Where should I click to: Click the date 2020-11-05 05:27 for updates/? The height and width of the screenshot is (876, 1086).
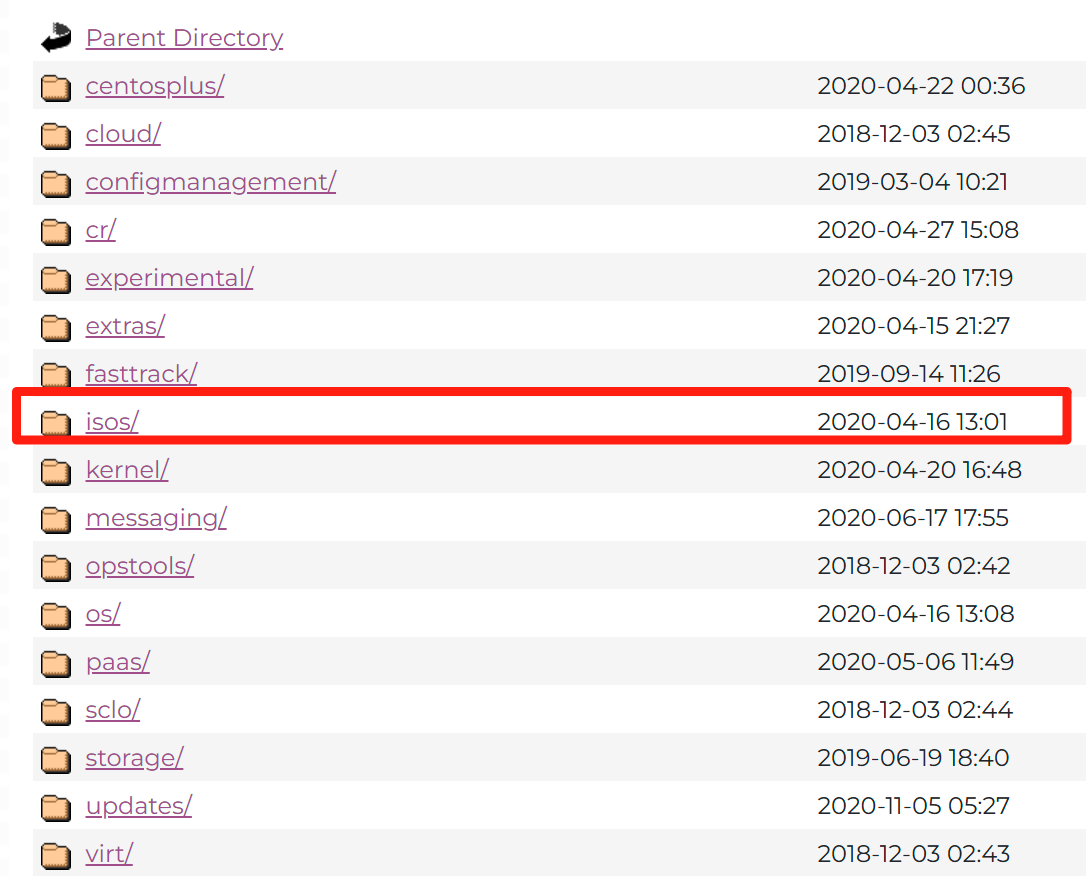click(914, 806)
